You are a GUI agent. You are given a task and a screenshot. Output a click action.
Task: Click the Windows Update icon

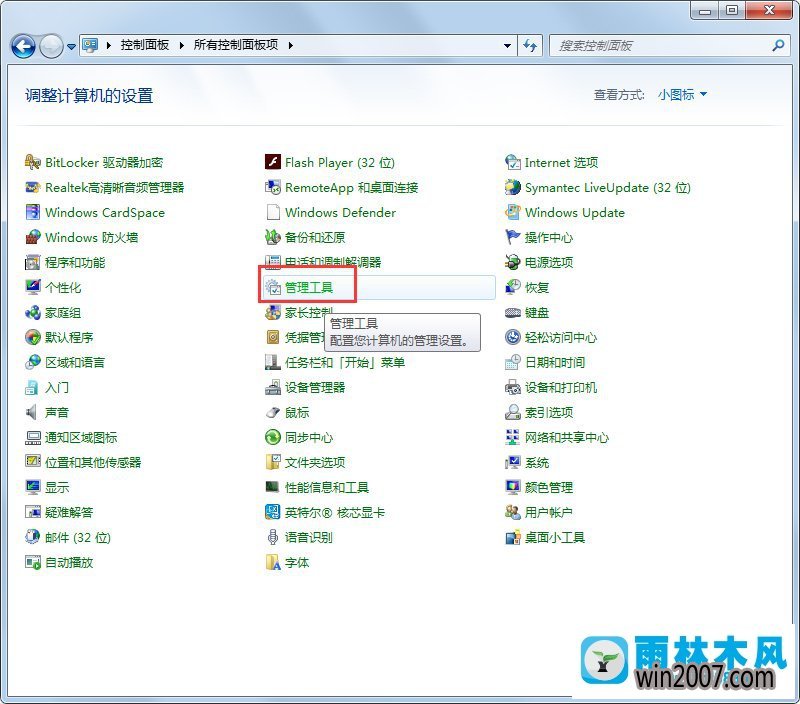[x=513, y=212]
